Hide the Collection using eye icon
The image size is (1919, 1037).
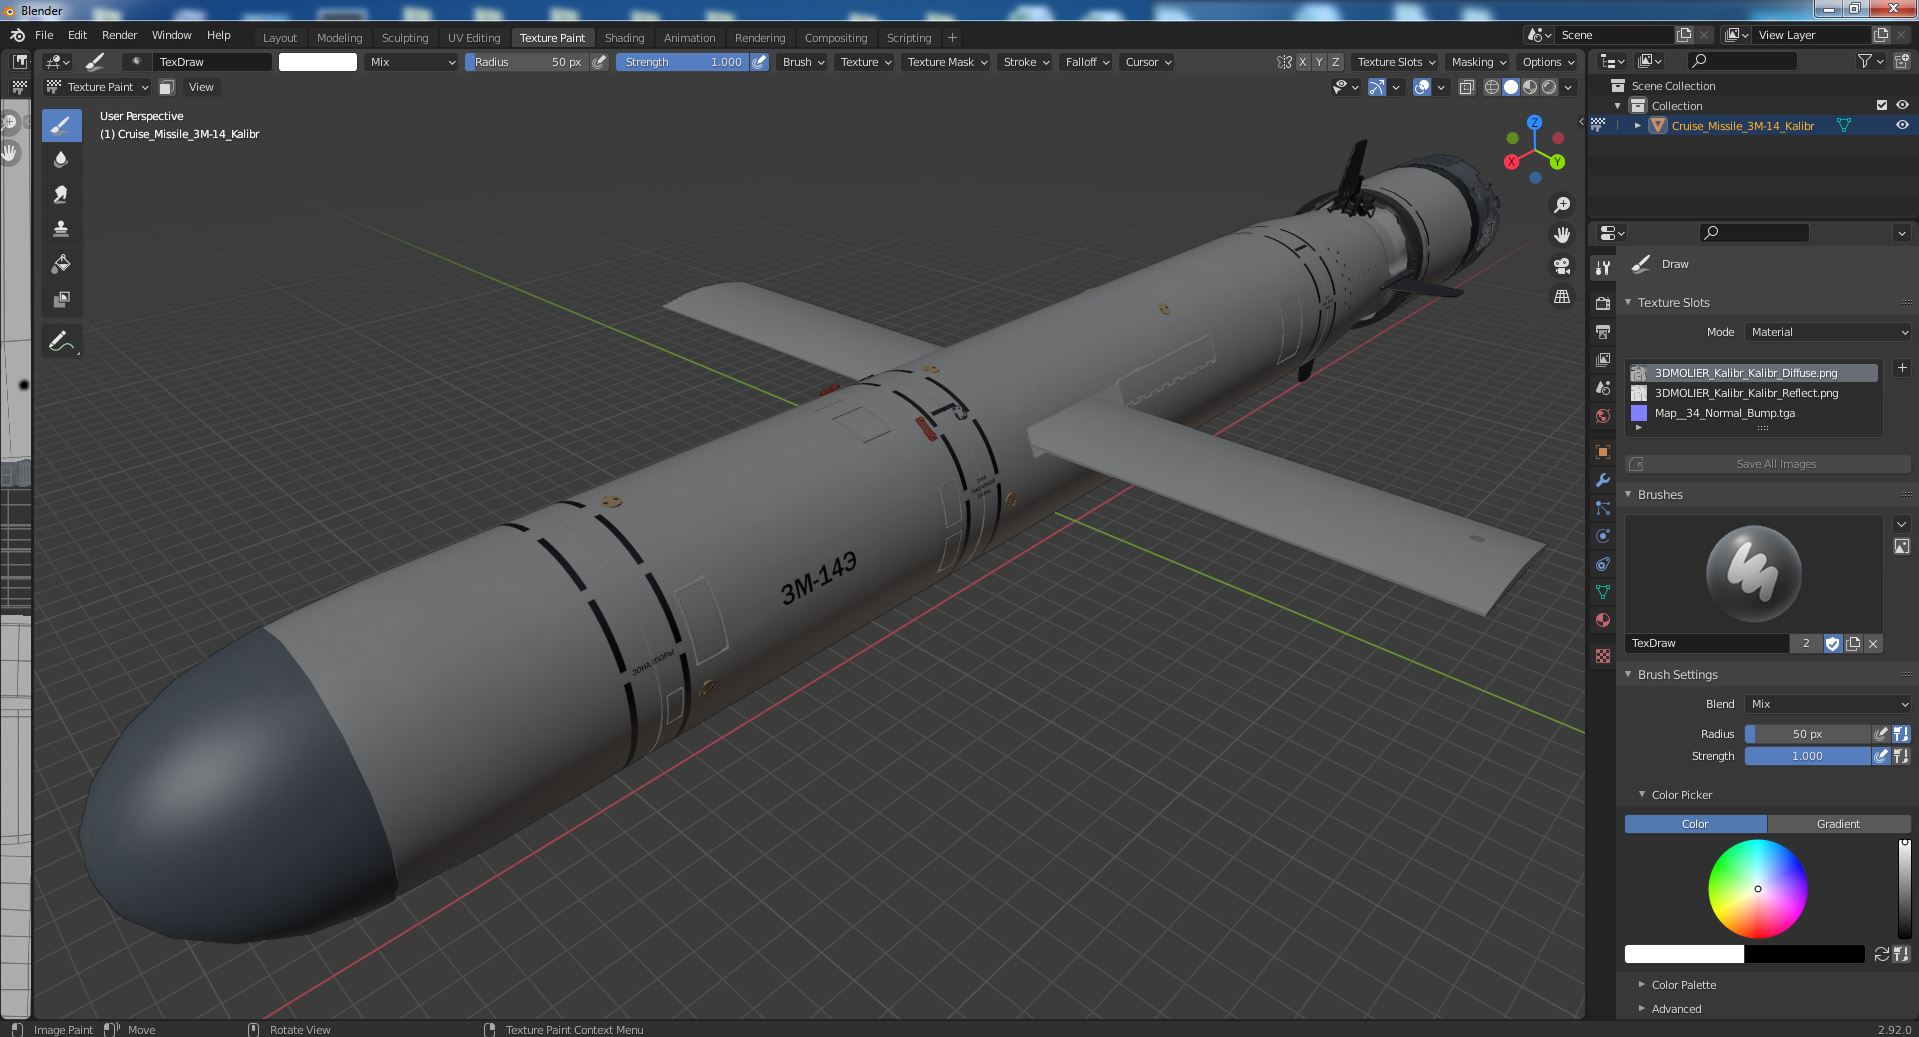pyautogui.click(x=1901, y=105)
